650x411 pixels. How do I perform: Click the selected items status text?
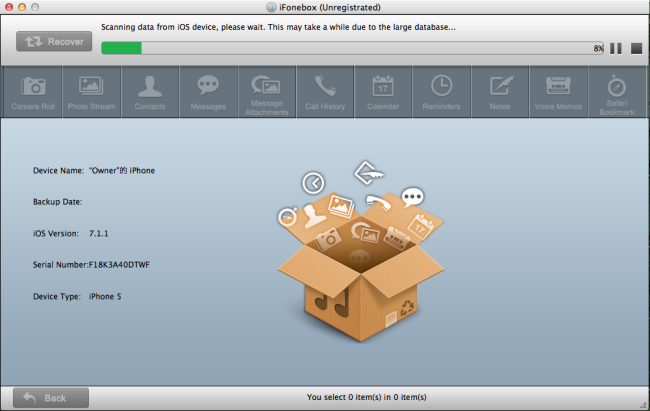366,397
